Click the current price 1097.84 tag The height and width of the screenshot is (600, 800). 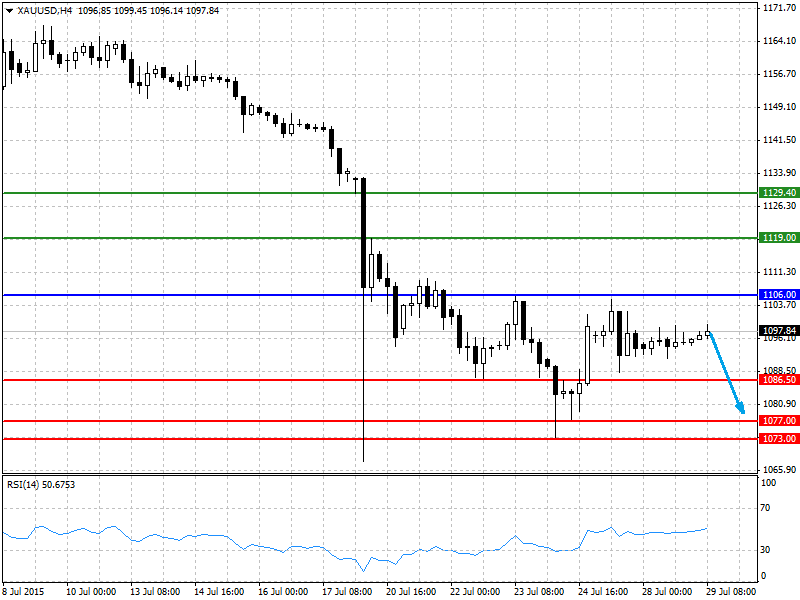click(779, 331)
